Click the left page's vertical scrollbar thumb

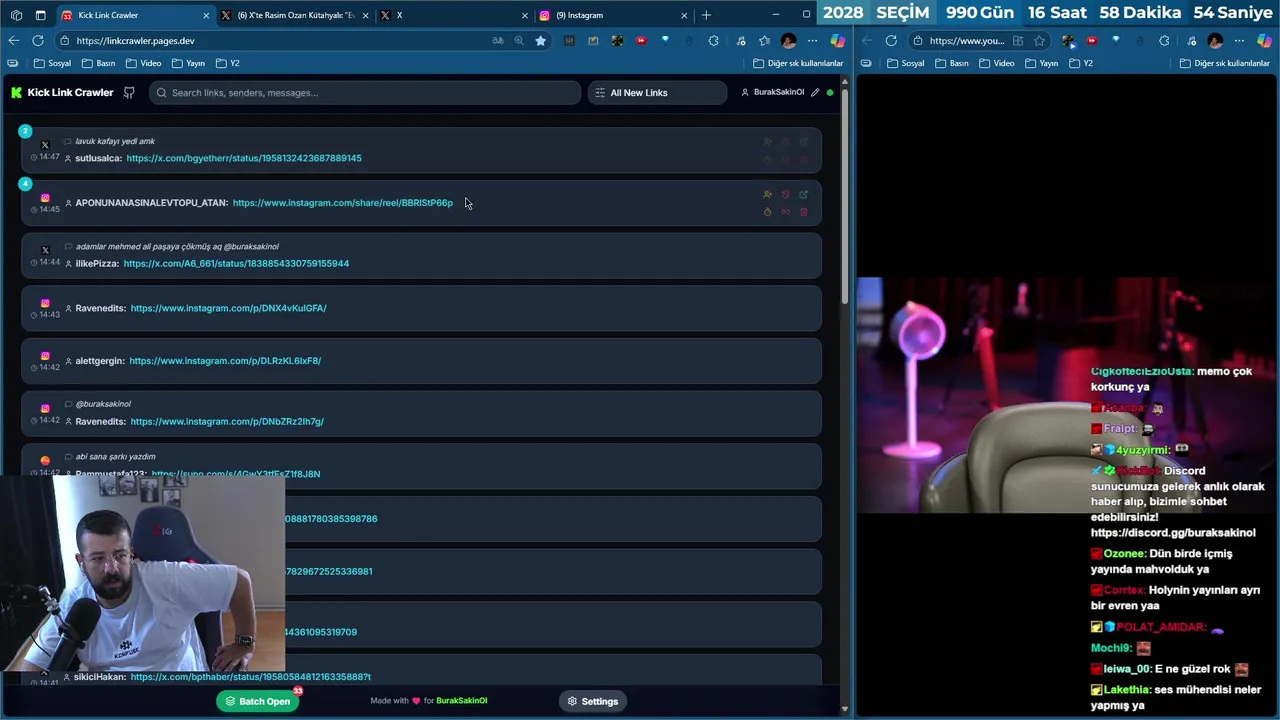click(845, 198)
